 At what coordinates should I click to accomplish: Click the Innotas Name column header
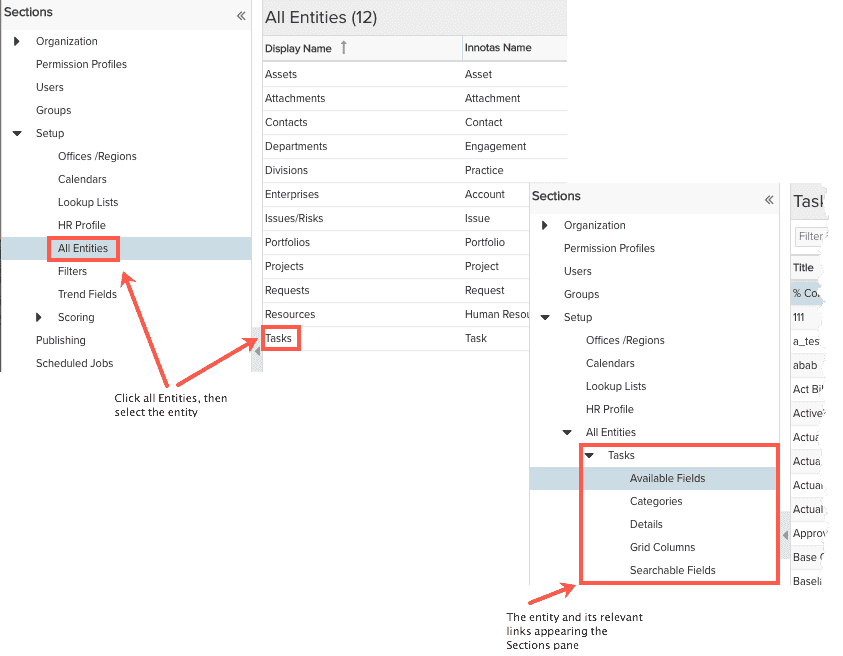click(498, 48)
